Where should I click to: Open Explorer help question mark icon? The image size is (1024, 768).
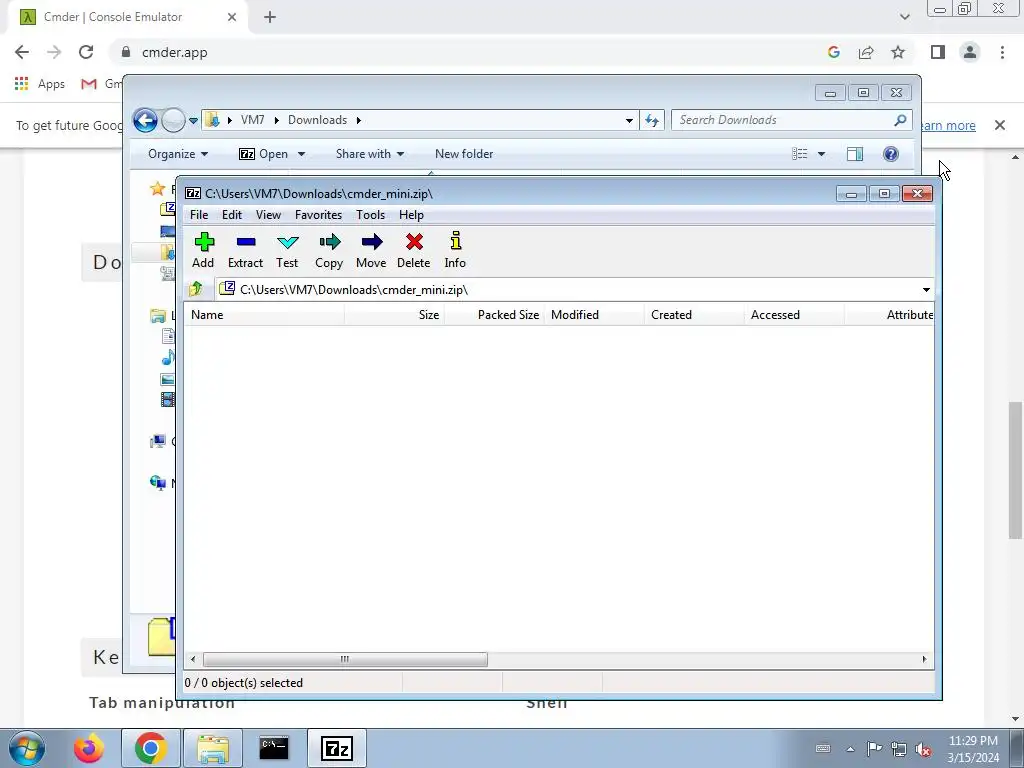pyautogui.click(x=891, y=154)
